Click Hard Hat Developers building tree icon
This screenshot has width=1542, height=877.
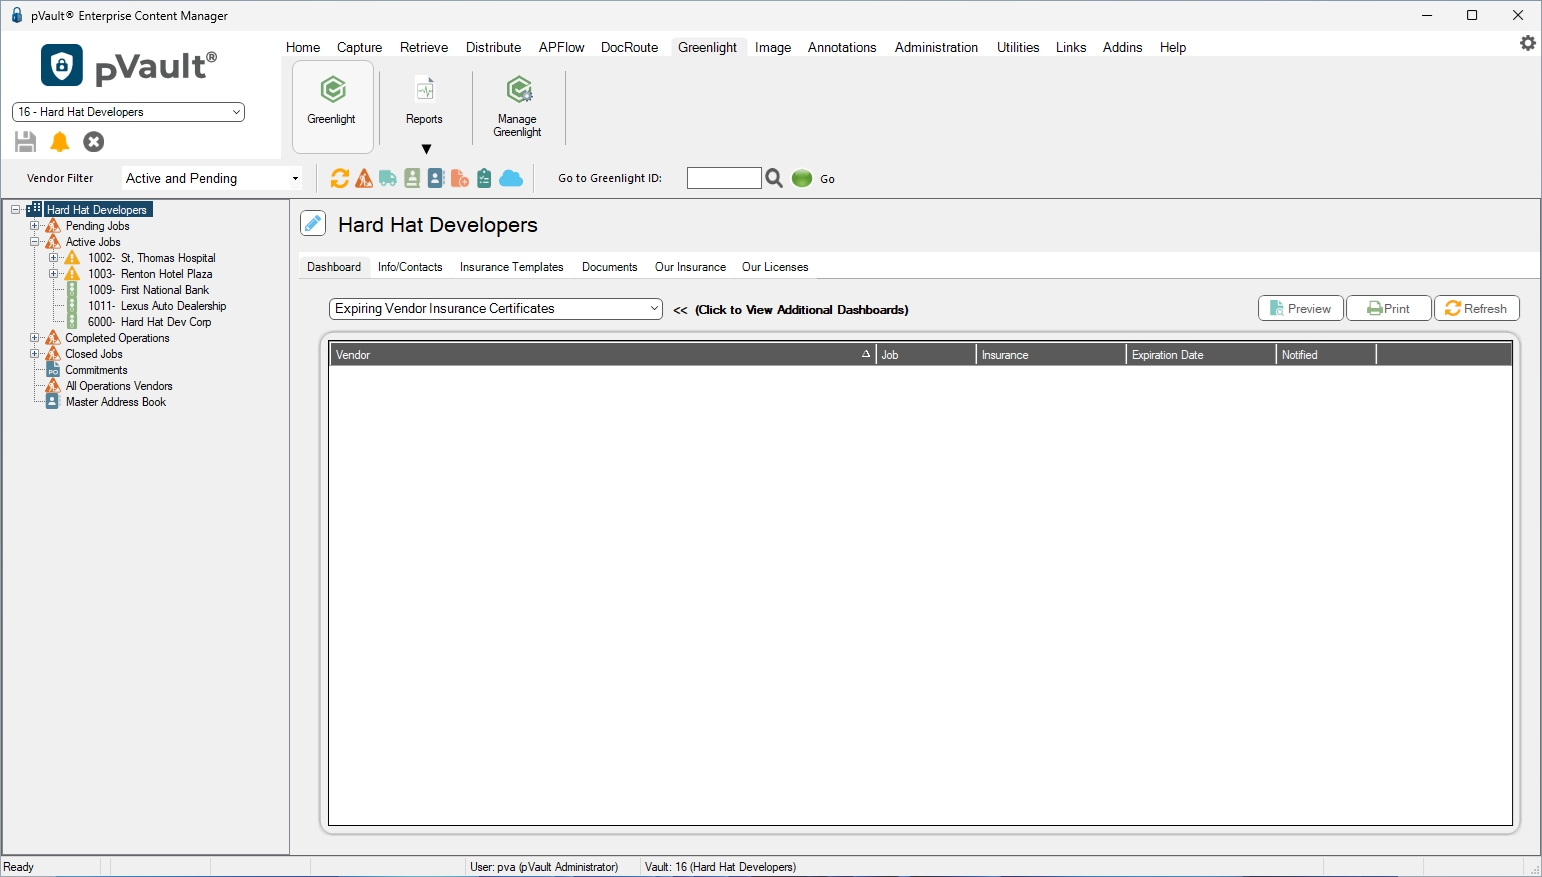click(x=34, y=209)
